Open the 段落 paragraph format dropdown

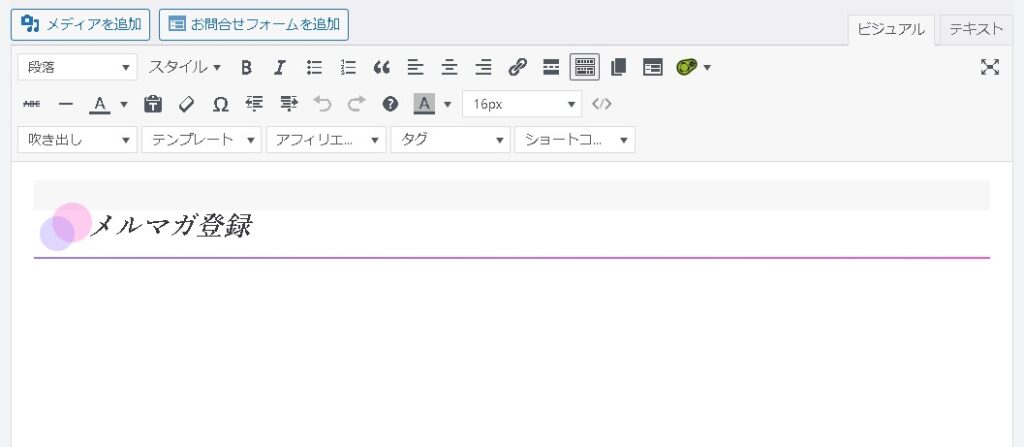point(77,67)
